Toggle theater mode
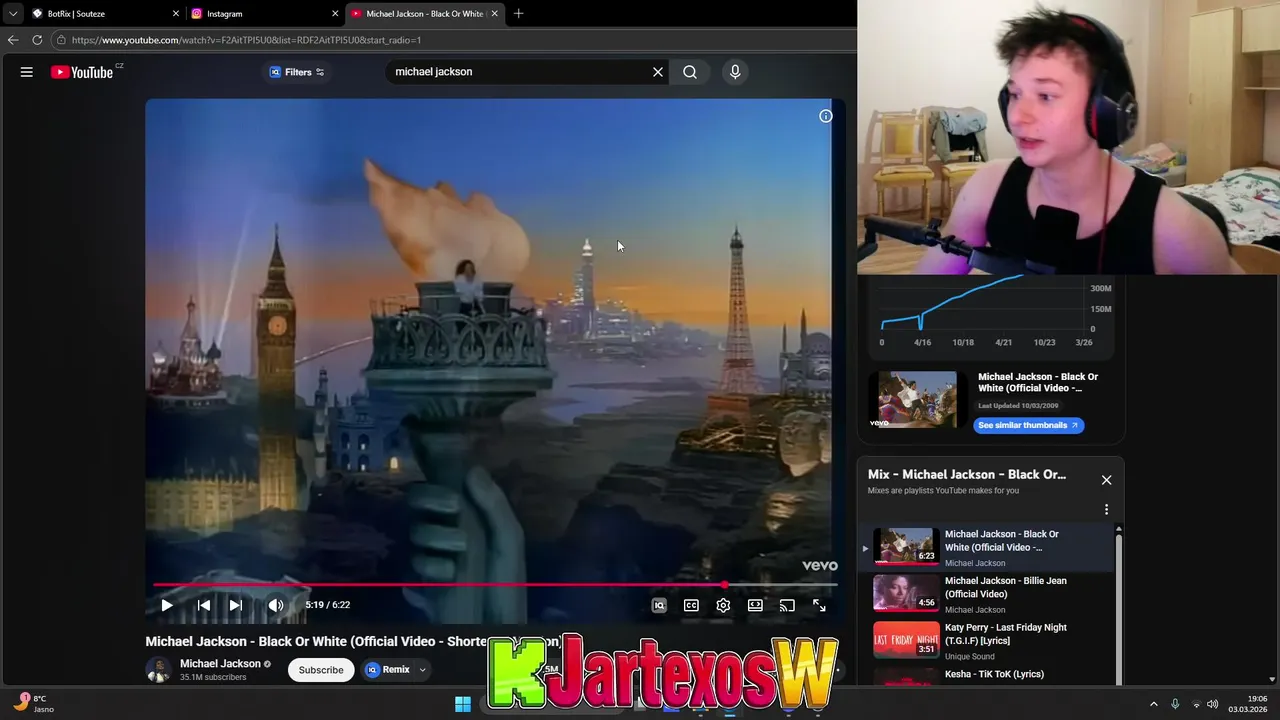The image size is (1280, 720). (x=755, y=605)
